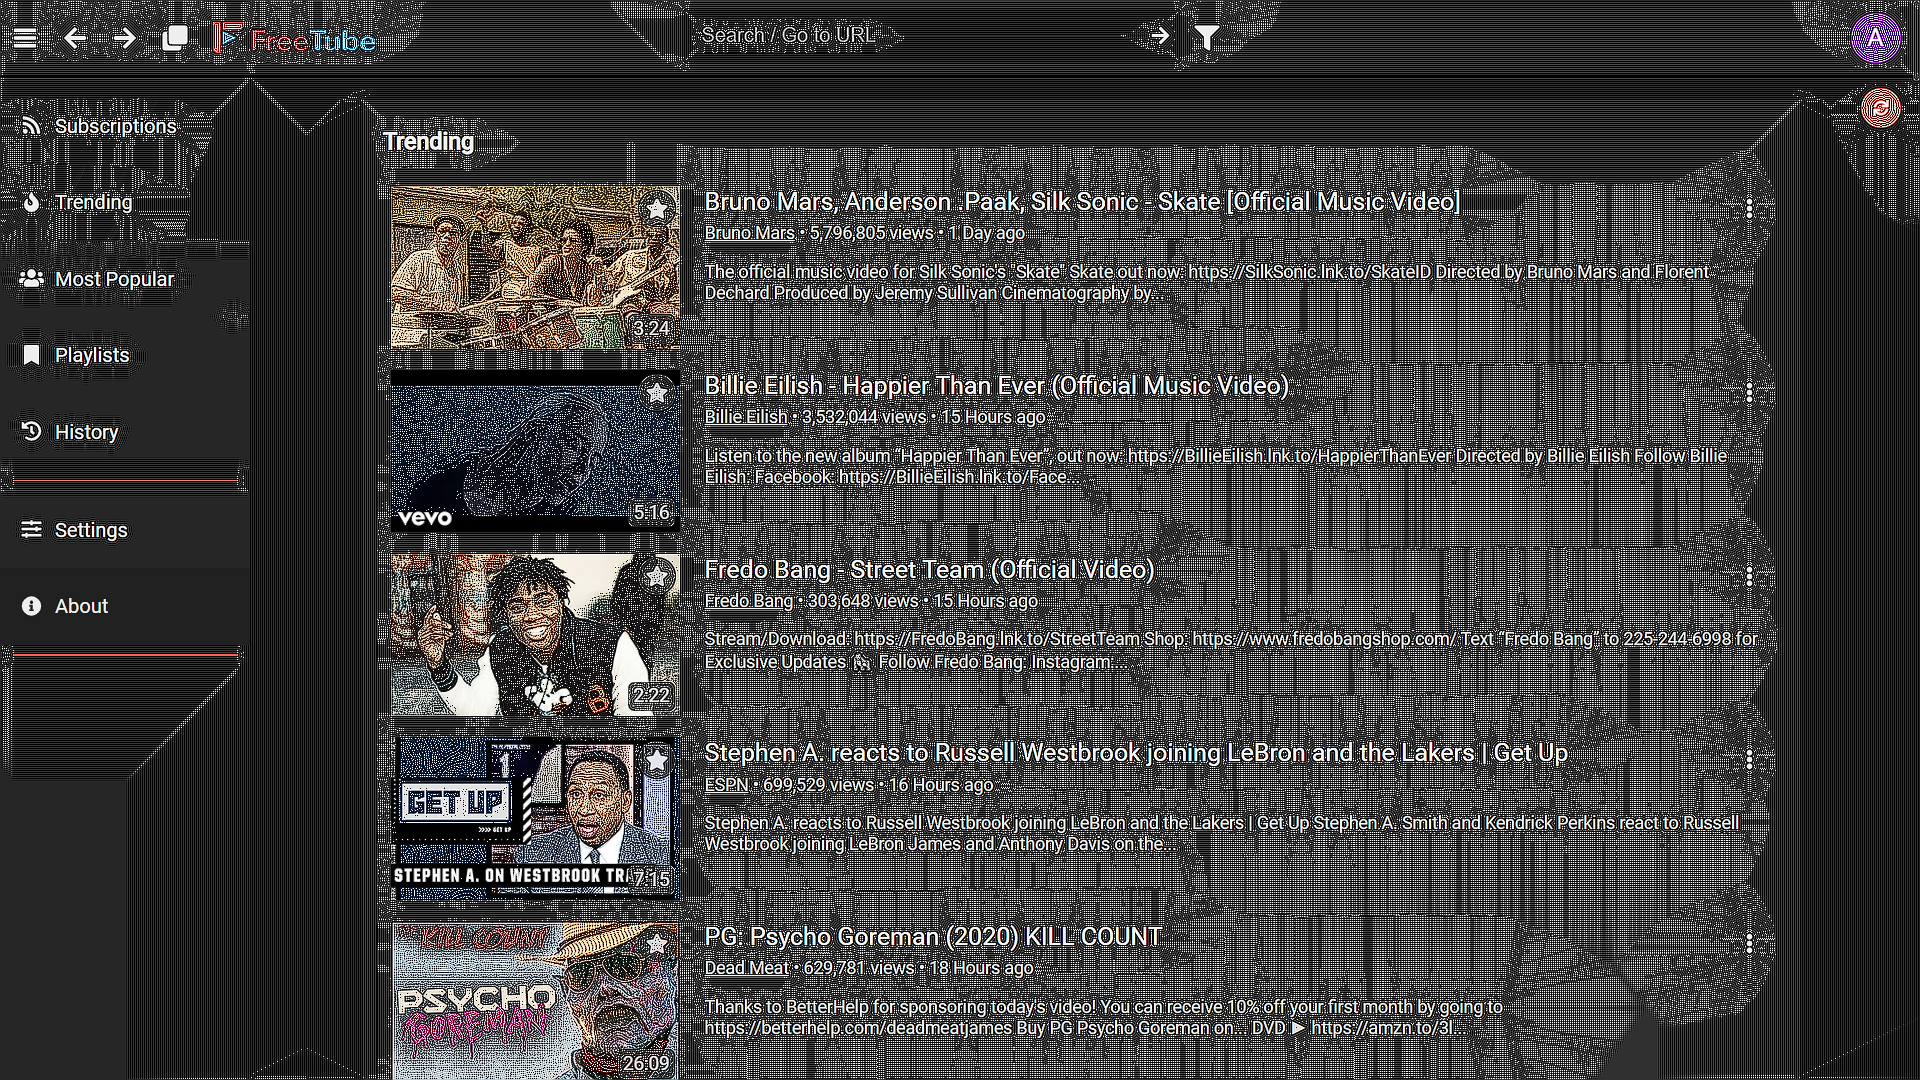Open the hamburger navigation menu
The width and height of the screenshot is (1920, 1080).
pyautogui.click(x=25, y=37)
